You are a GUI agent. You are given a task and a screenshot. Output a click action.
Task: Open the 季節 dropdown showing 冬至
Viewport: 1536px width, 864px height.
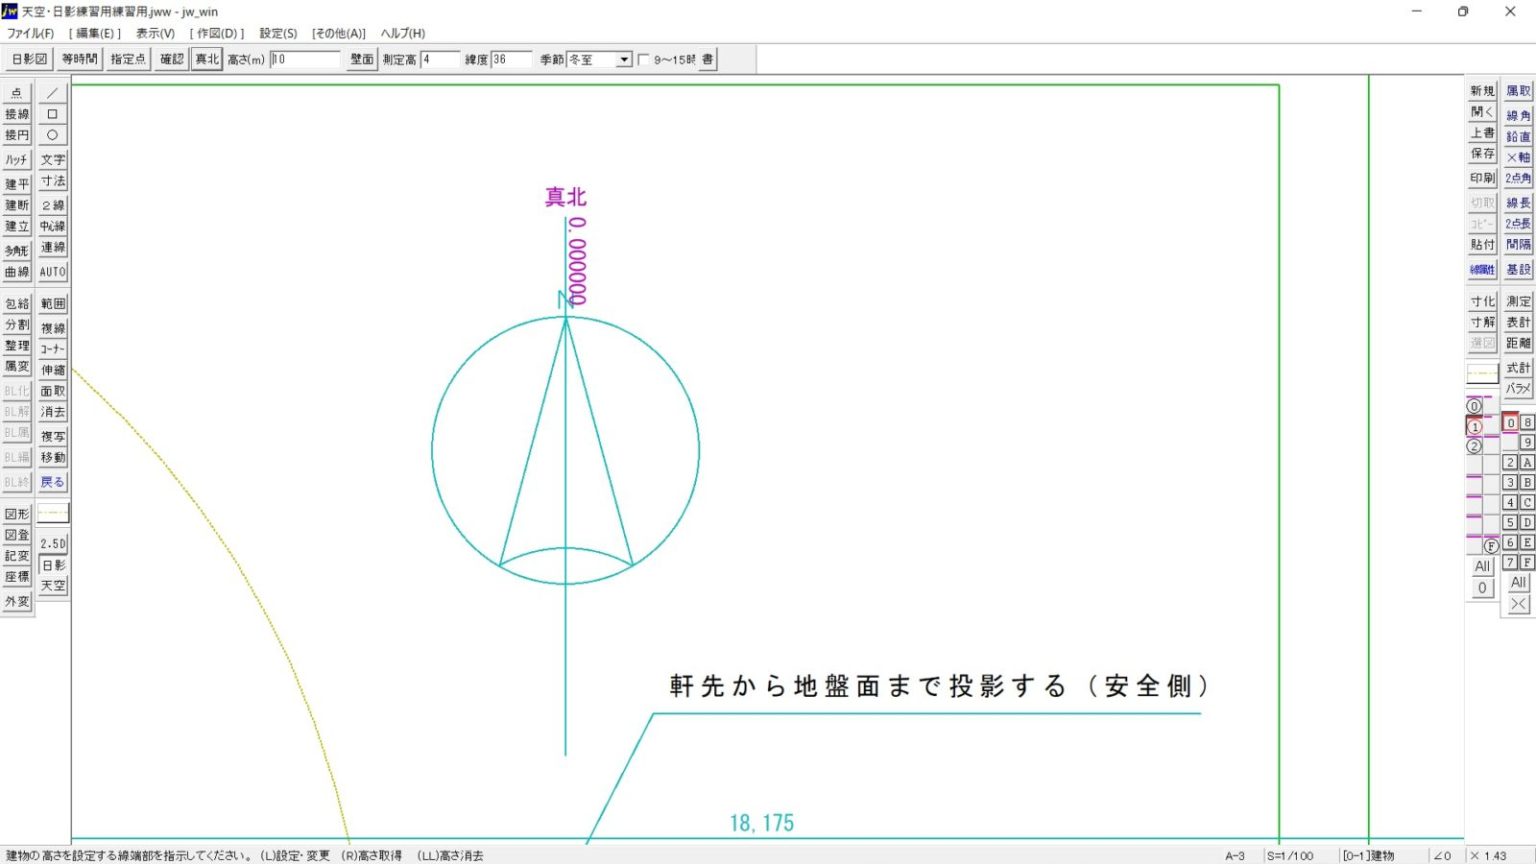(x=625, y=58)
